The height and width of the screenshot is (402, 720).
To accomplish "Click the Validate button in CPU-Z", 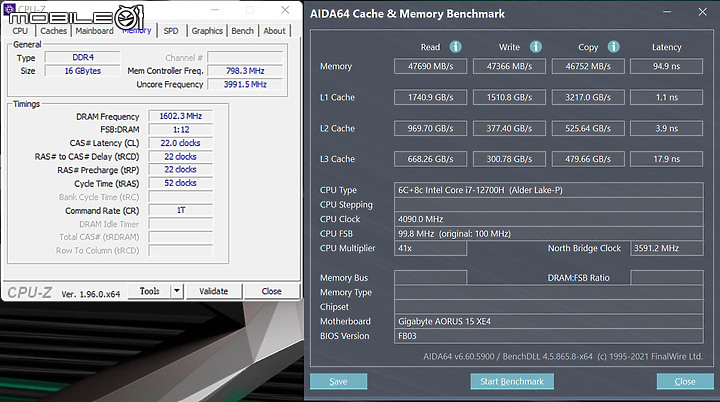I will (214, 291).
